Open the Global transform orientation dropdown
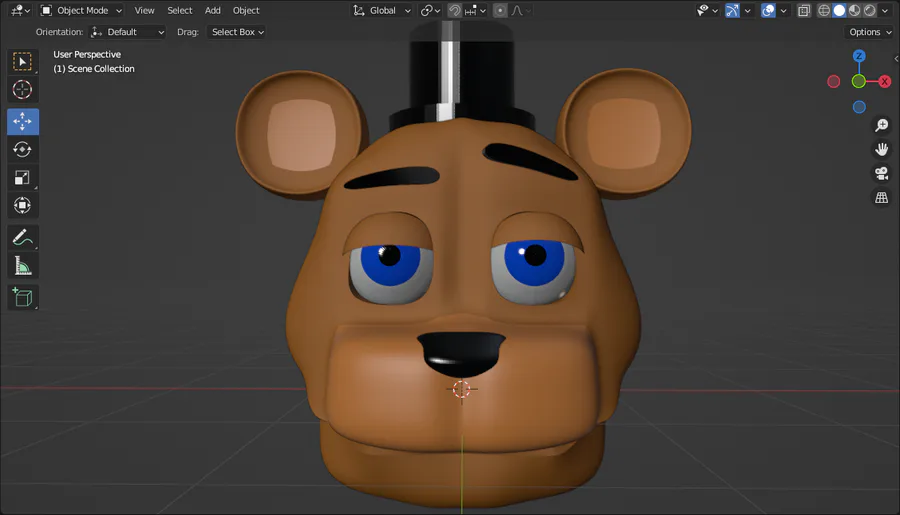 (382, 10)
